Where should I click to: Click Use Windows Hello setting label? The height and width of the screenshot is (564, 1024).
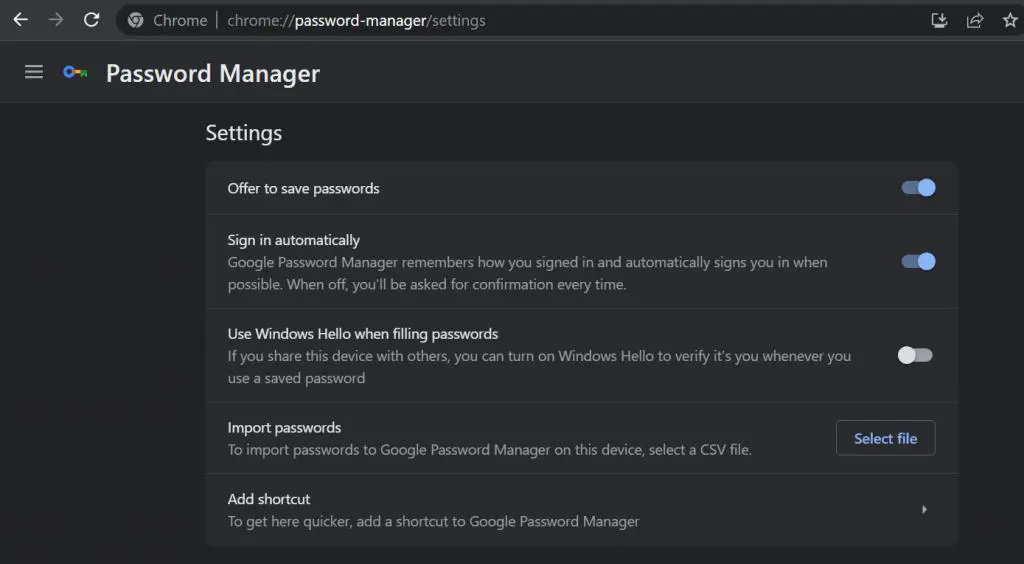(362, 334)
